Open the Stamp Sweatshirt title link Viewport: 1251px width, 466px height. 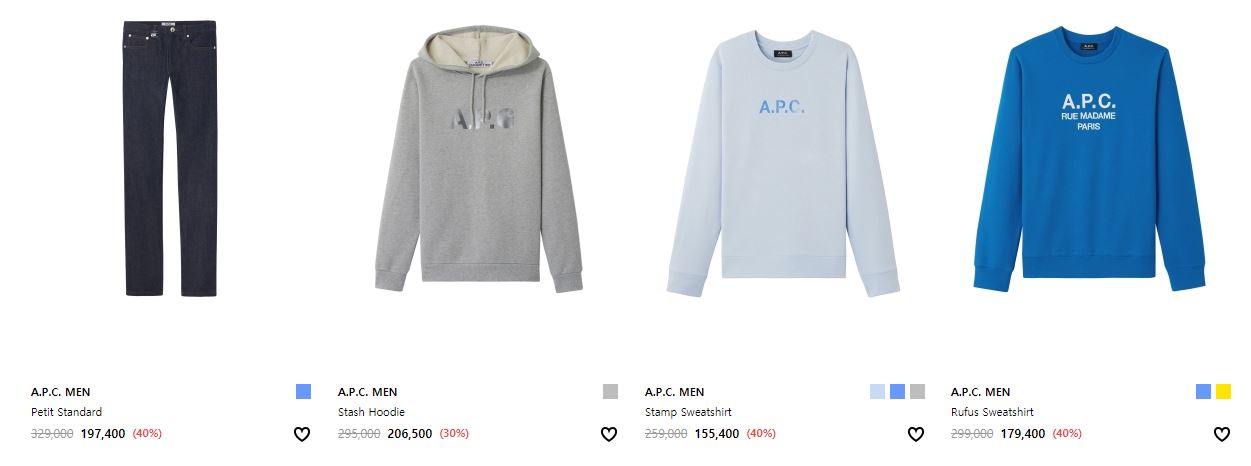tap(688, 412)
